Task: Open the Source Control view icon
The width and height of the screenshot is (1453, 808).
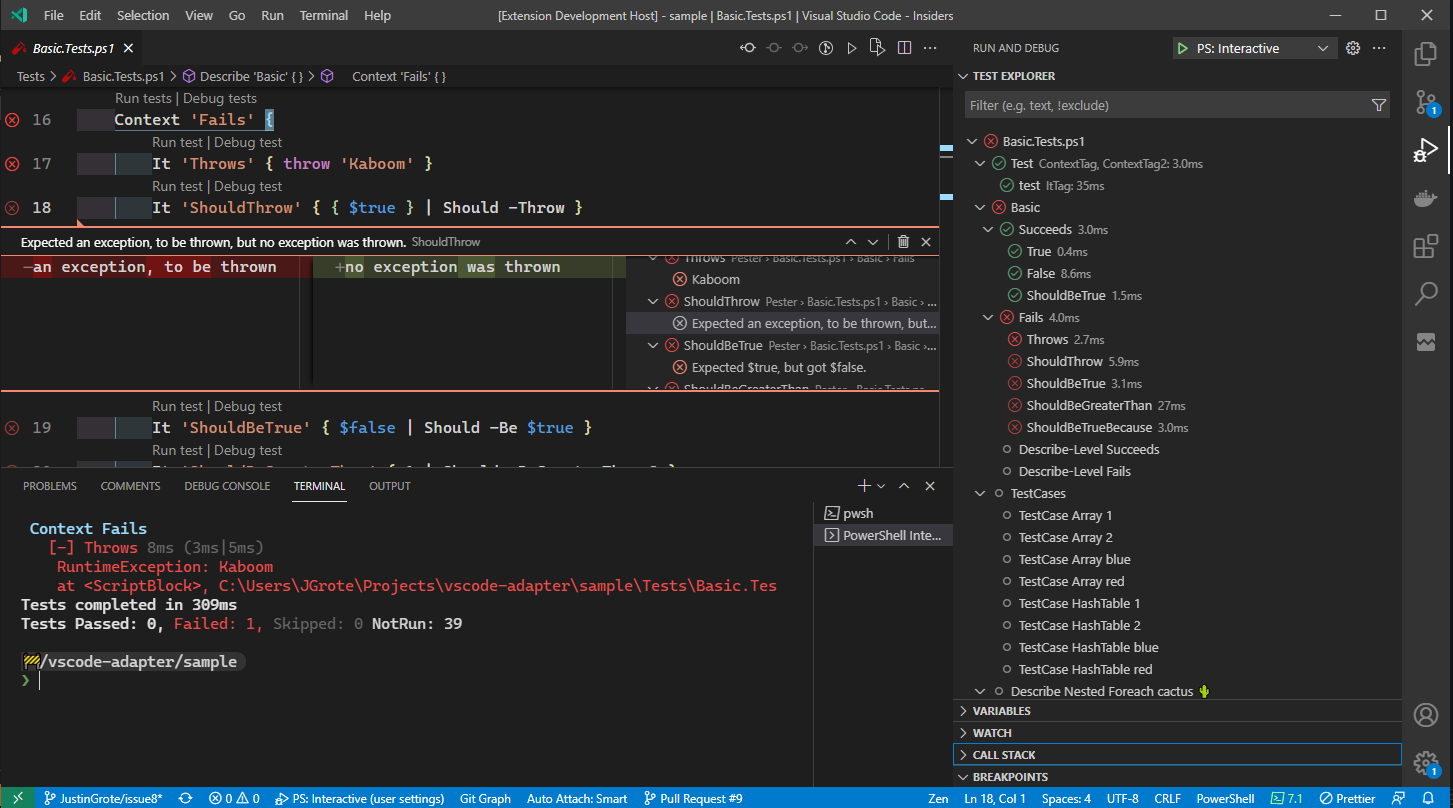Action: click(x=1425, y=101)
